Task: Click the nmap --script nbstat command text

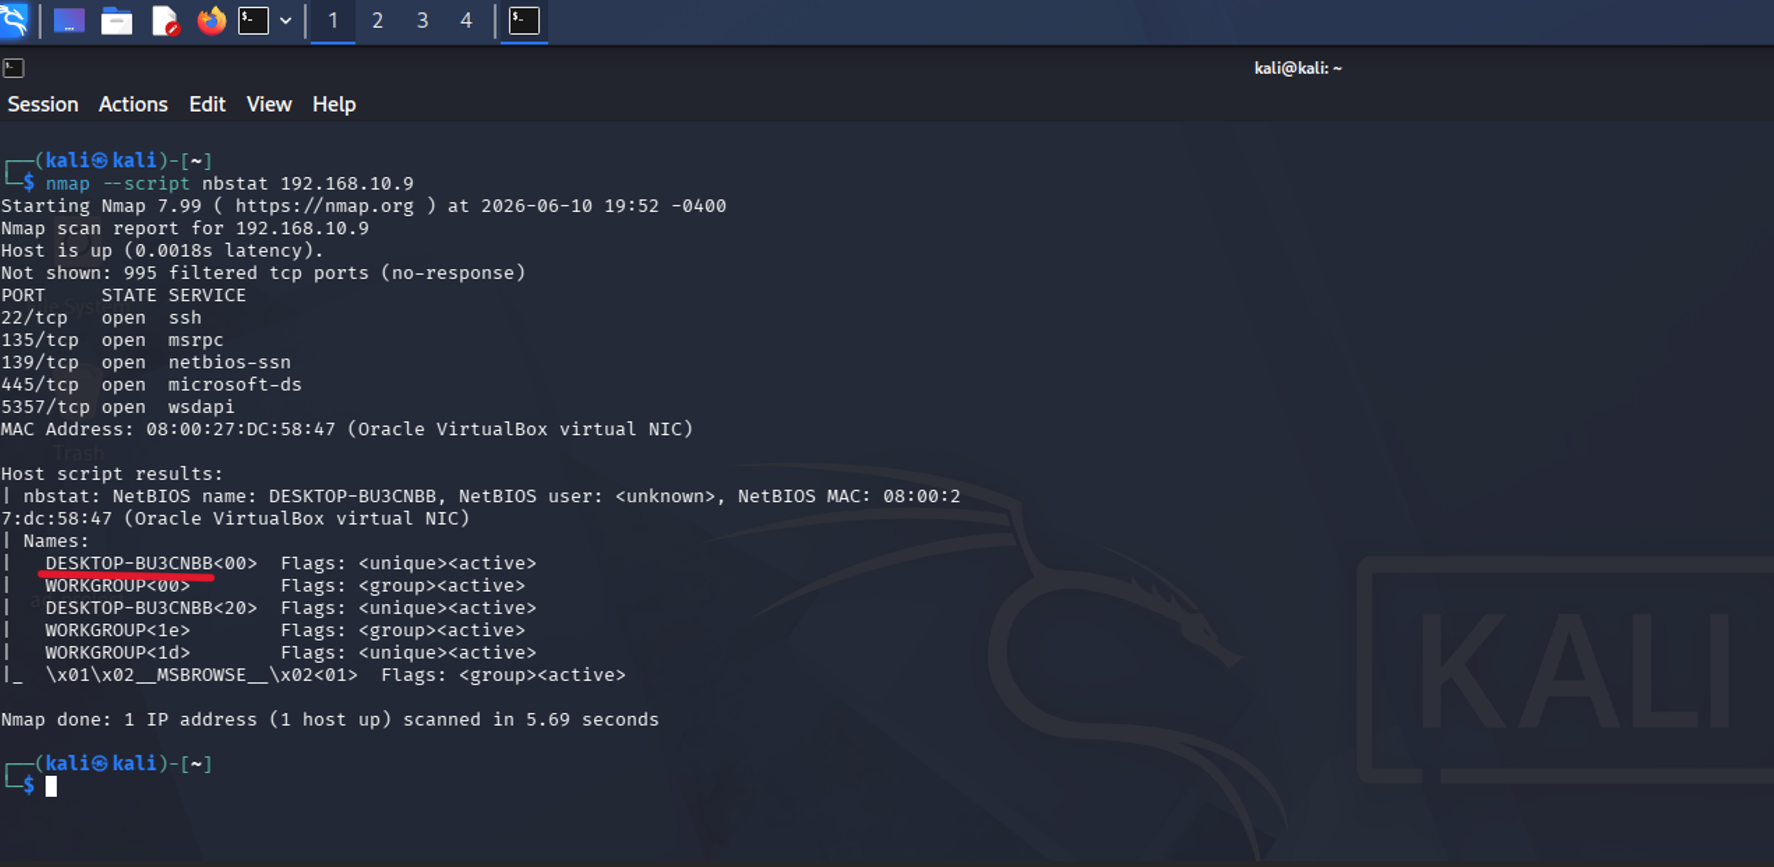Action: coord(230,184)
